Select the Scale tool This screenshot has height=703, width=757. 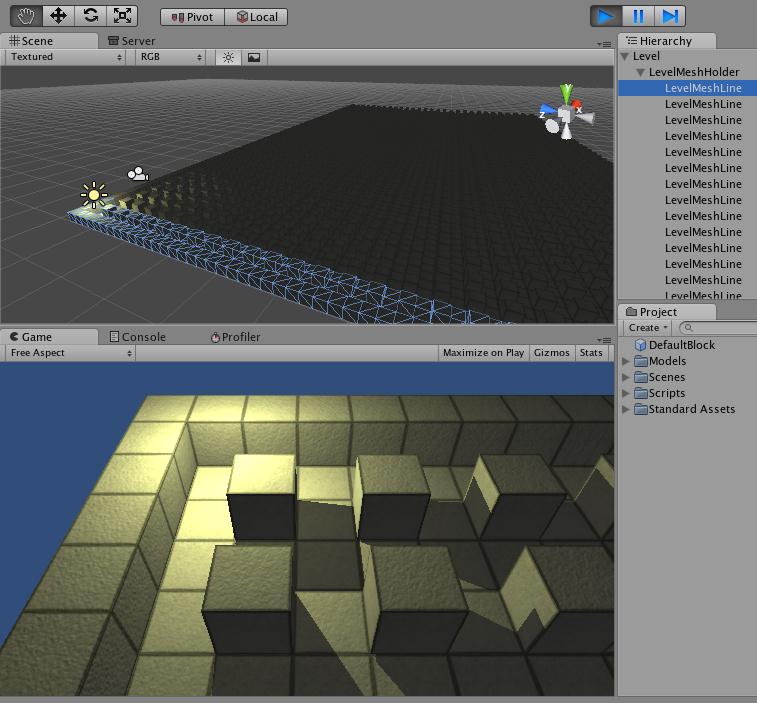[122, 16]
